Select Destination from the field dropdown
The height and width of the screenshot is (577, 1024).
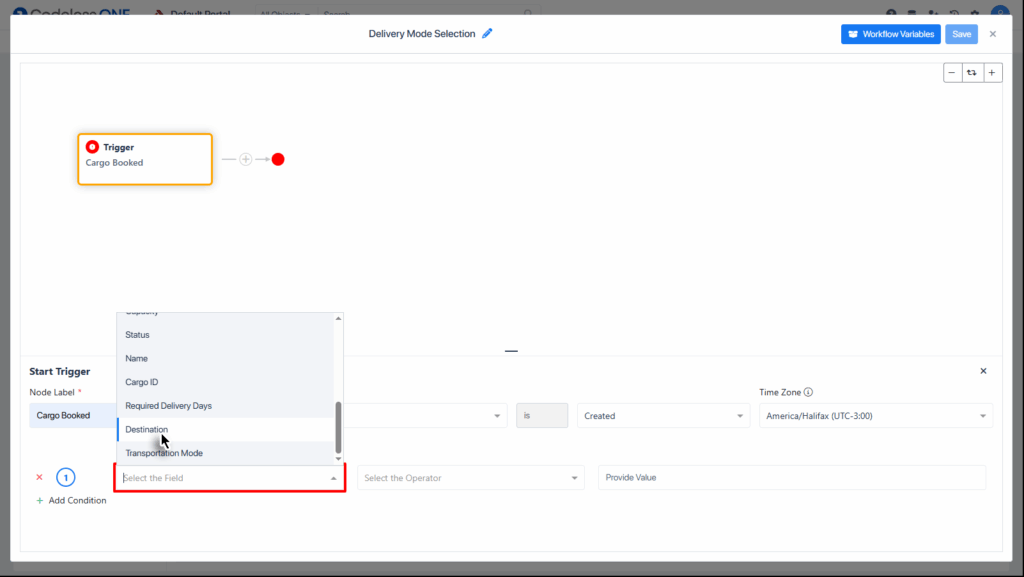coord(147,428)
